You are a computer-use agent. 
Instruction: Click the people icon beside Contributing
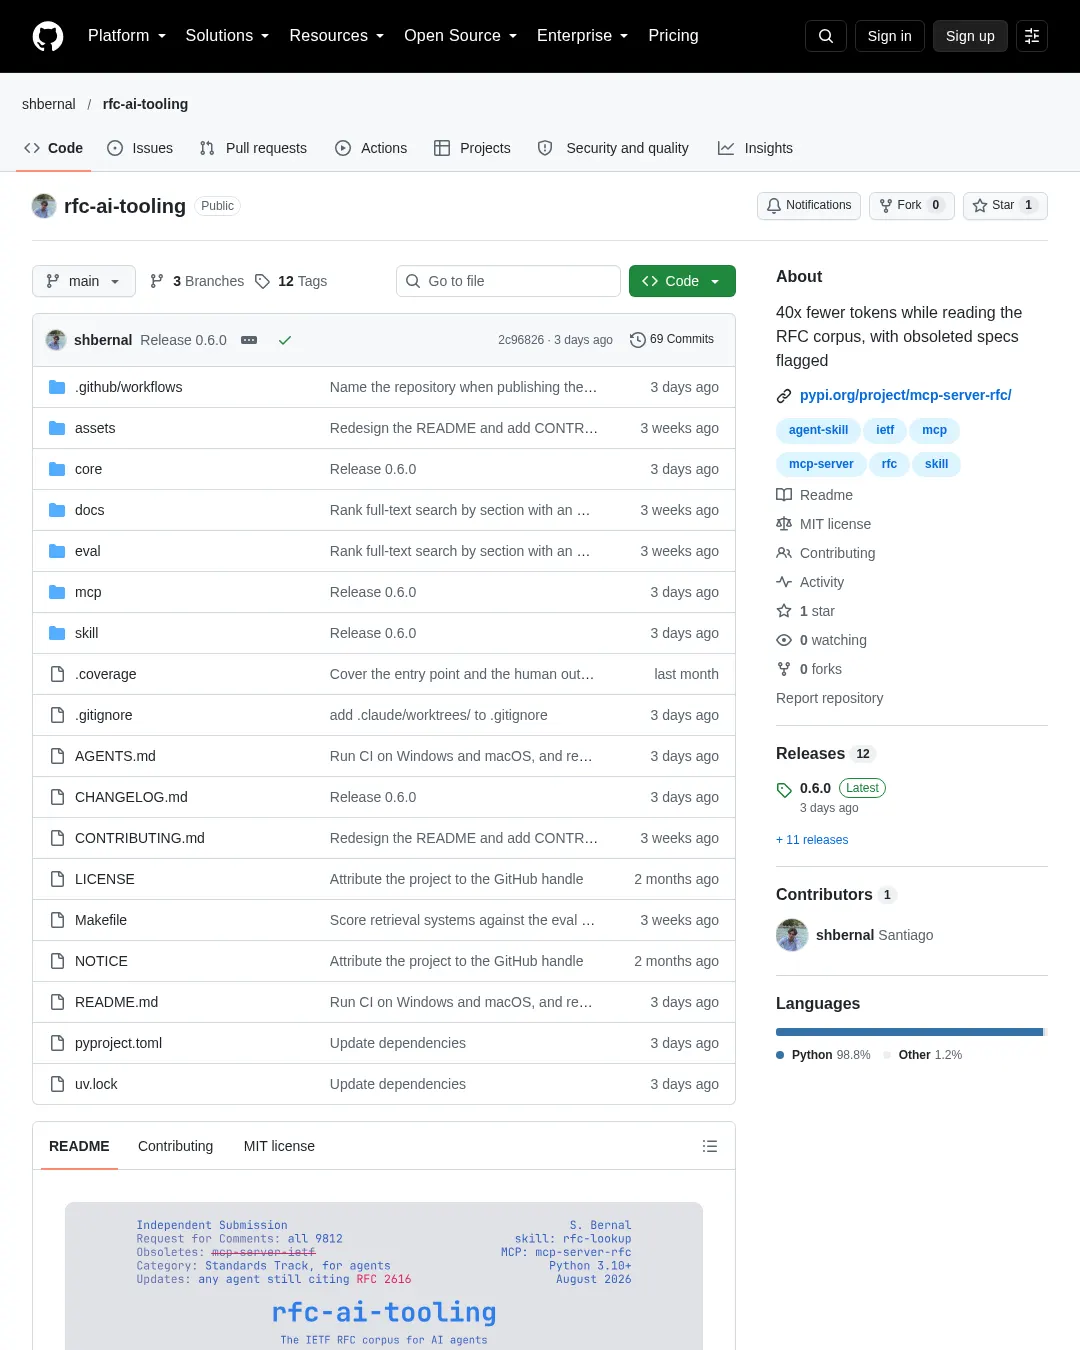[784, 553]
